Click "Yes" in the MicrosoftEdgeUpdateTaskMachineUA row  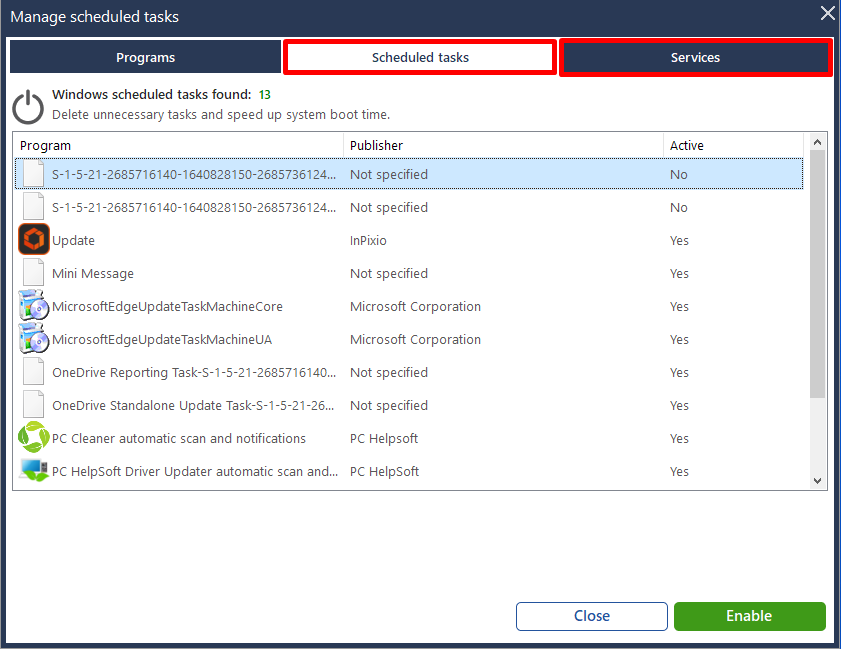point(679,340)
